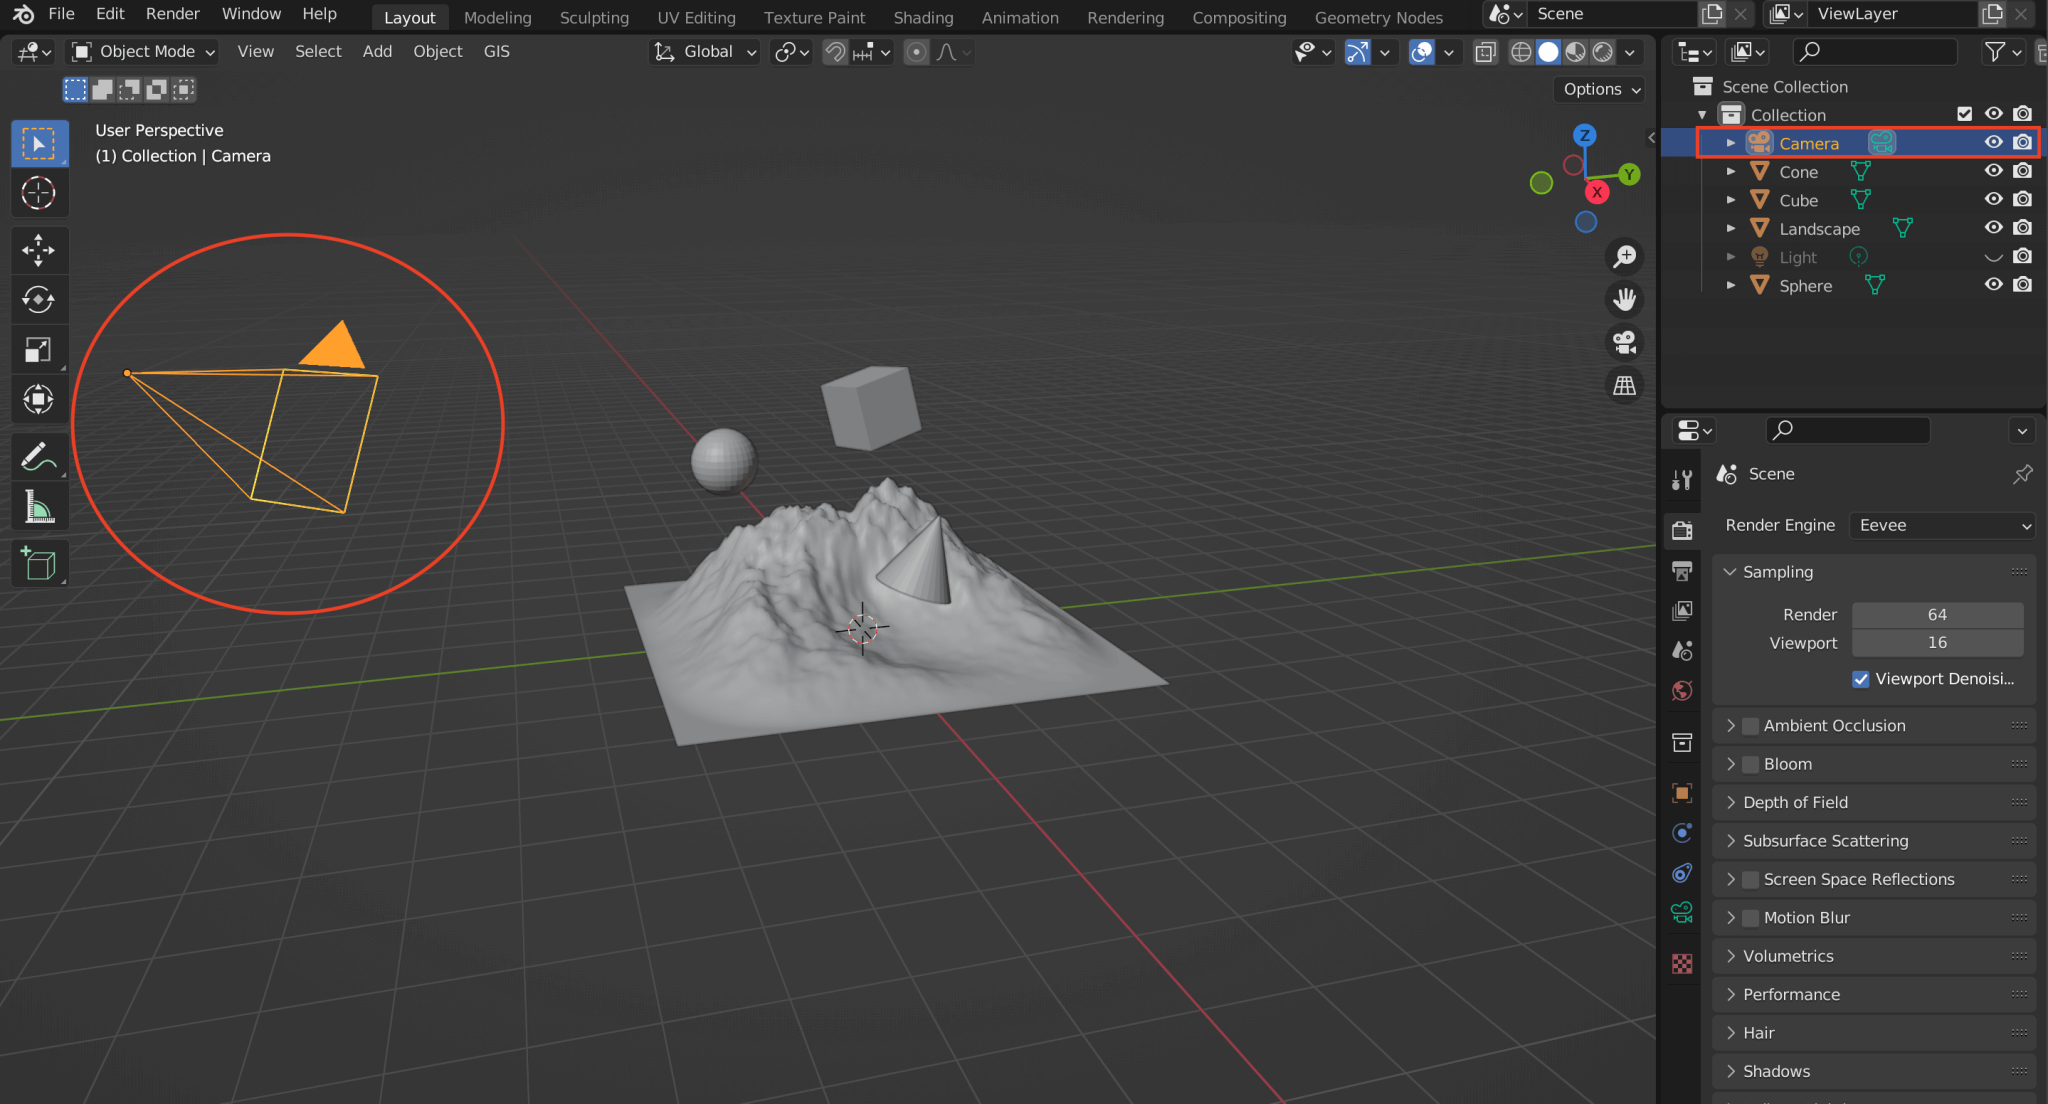
Task: Adjust the Render samples value
Action: 1937,614
